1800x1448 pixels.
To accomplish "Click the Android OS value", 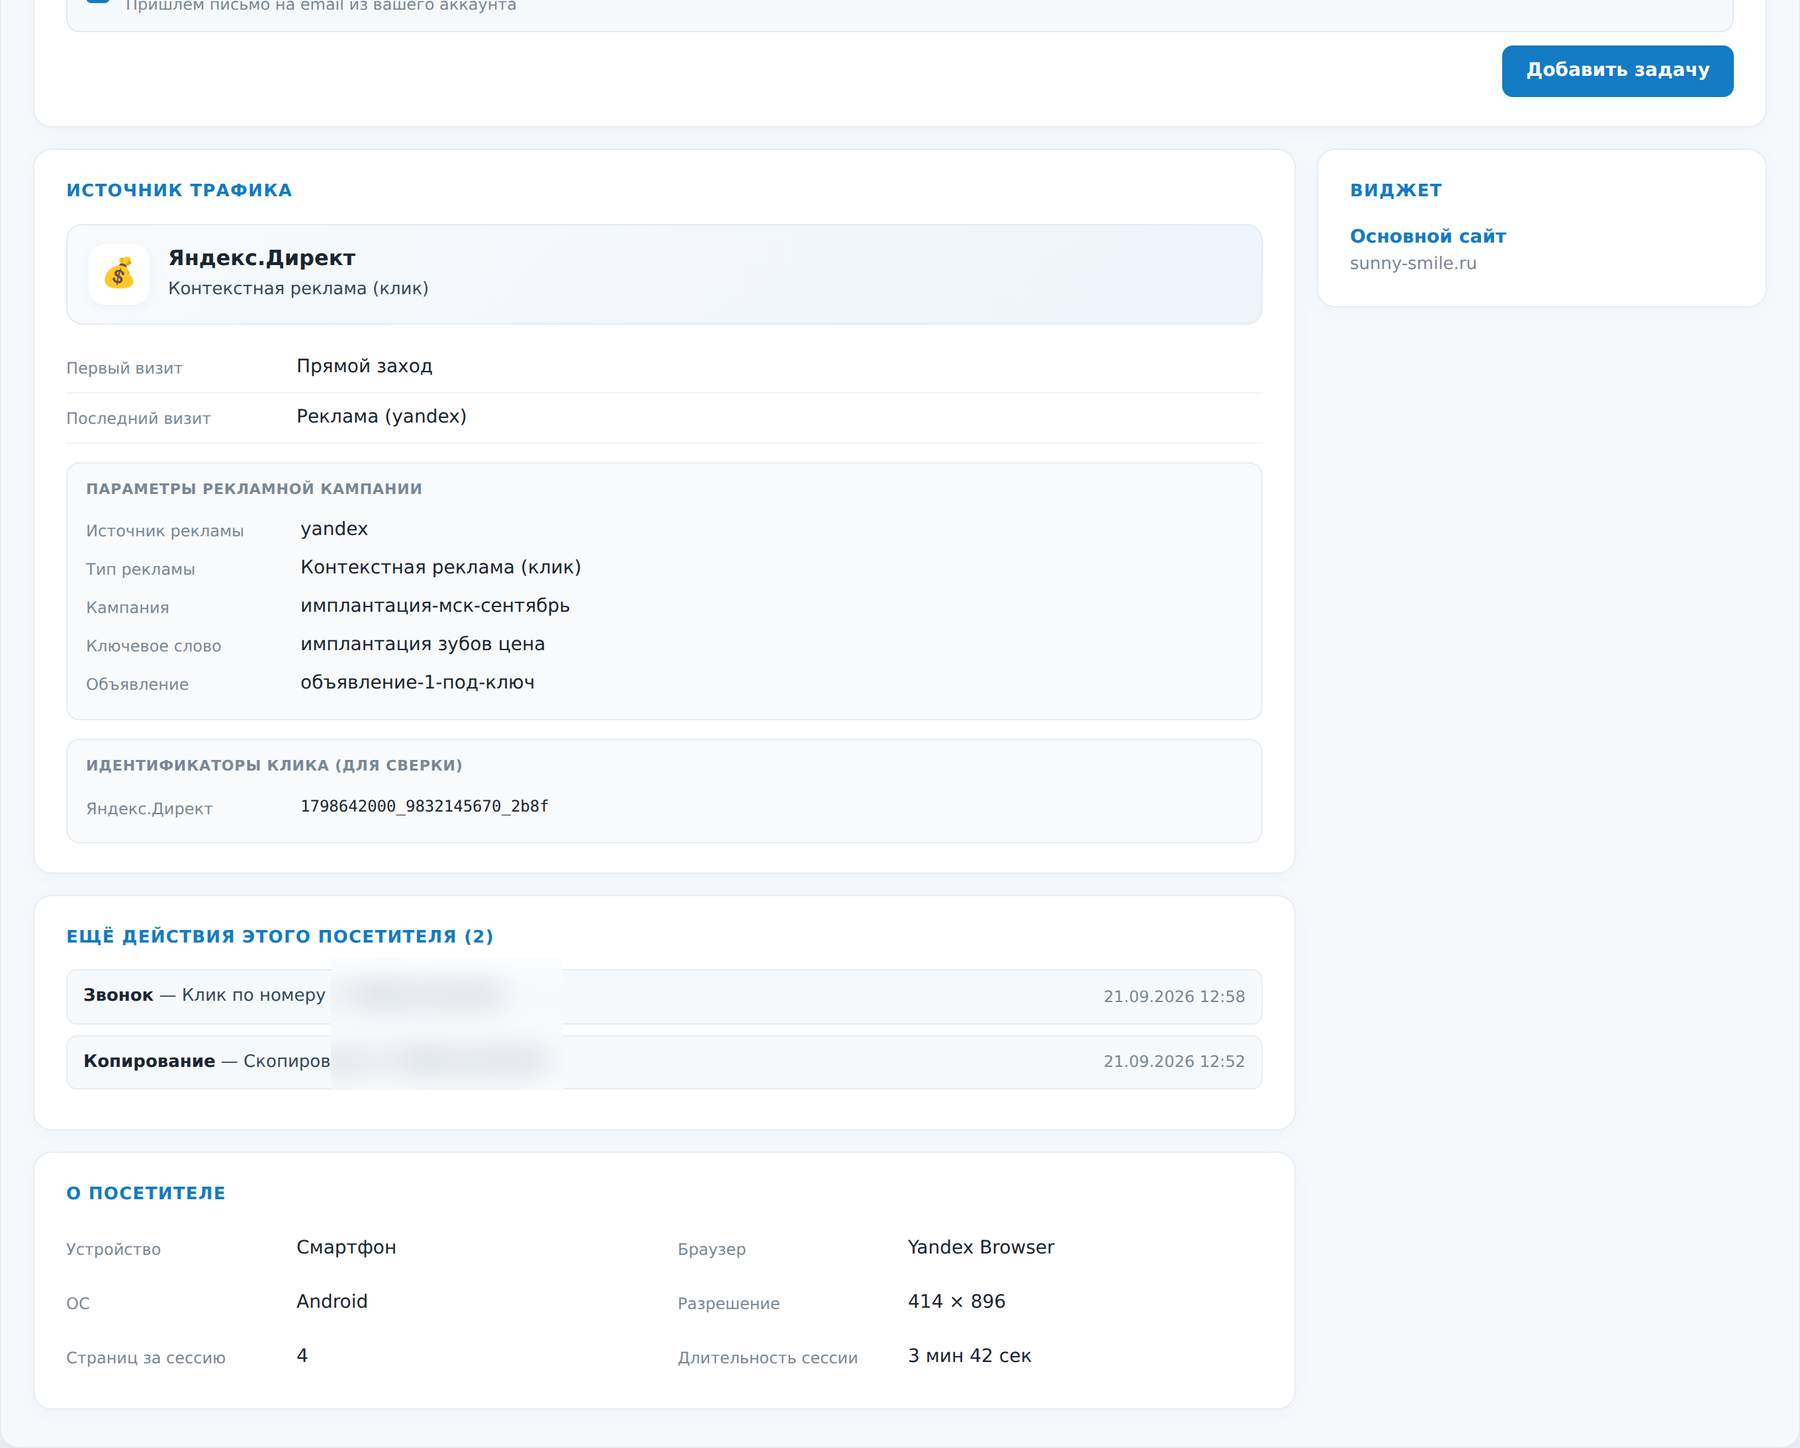I will (332, 1301).
